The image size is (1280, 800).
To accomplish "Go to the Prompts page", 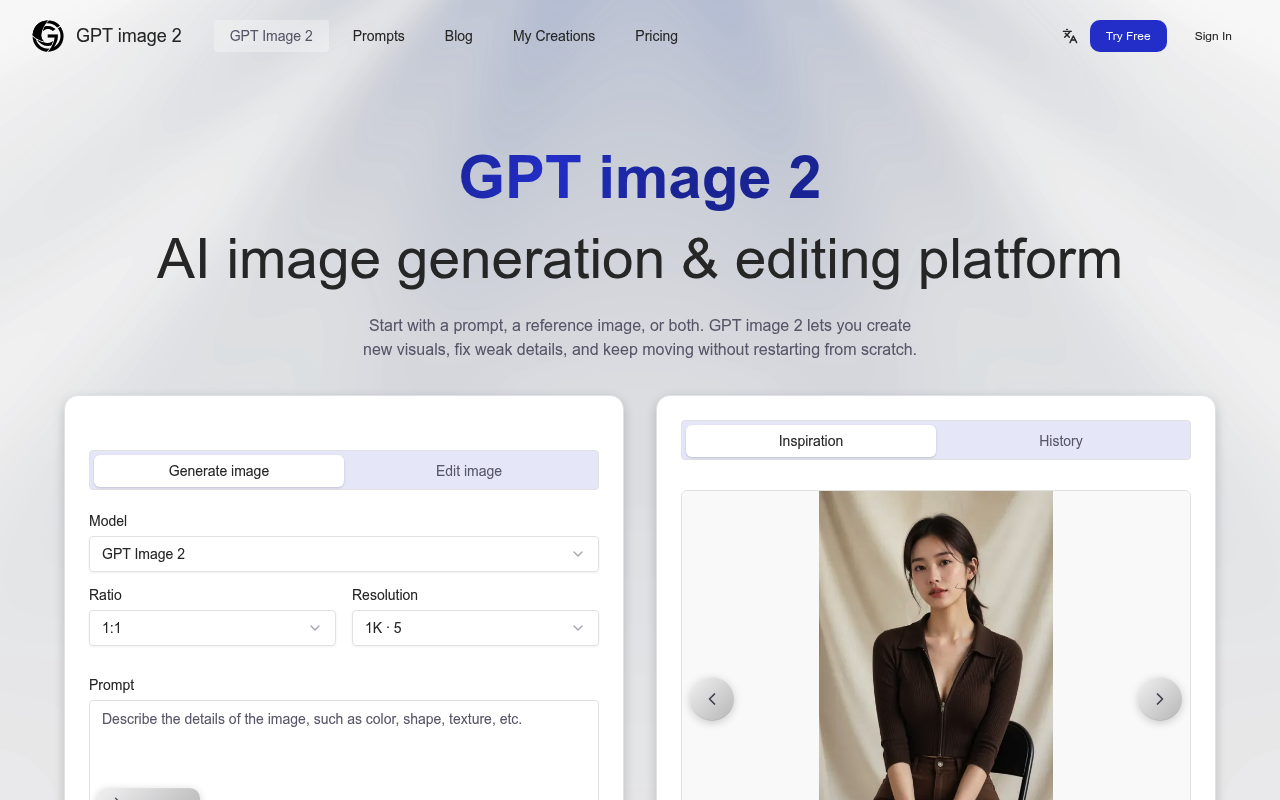I will (x=379, y=36).
